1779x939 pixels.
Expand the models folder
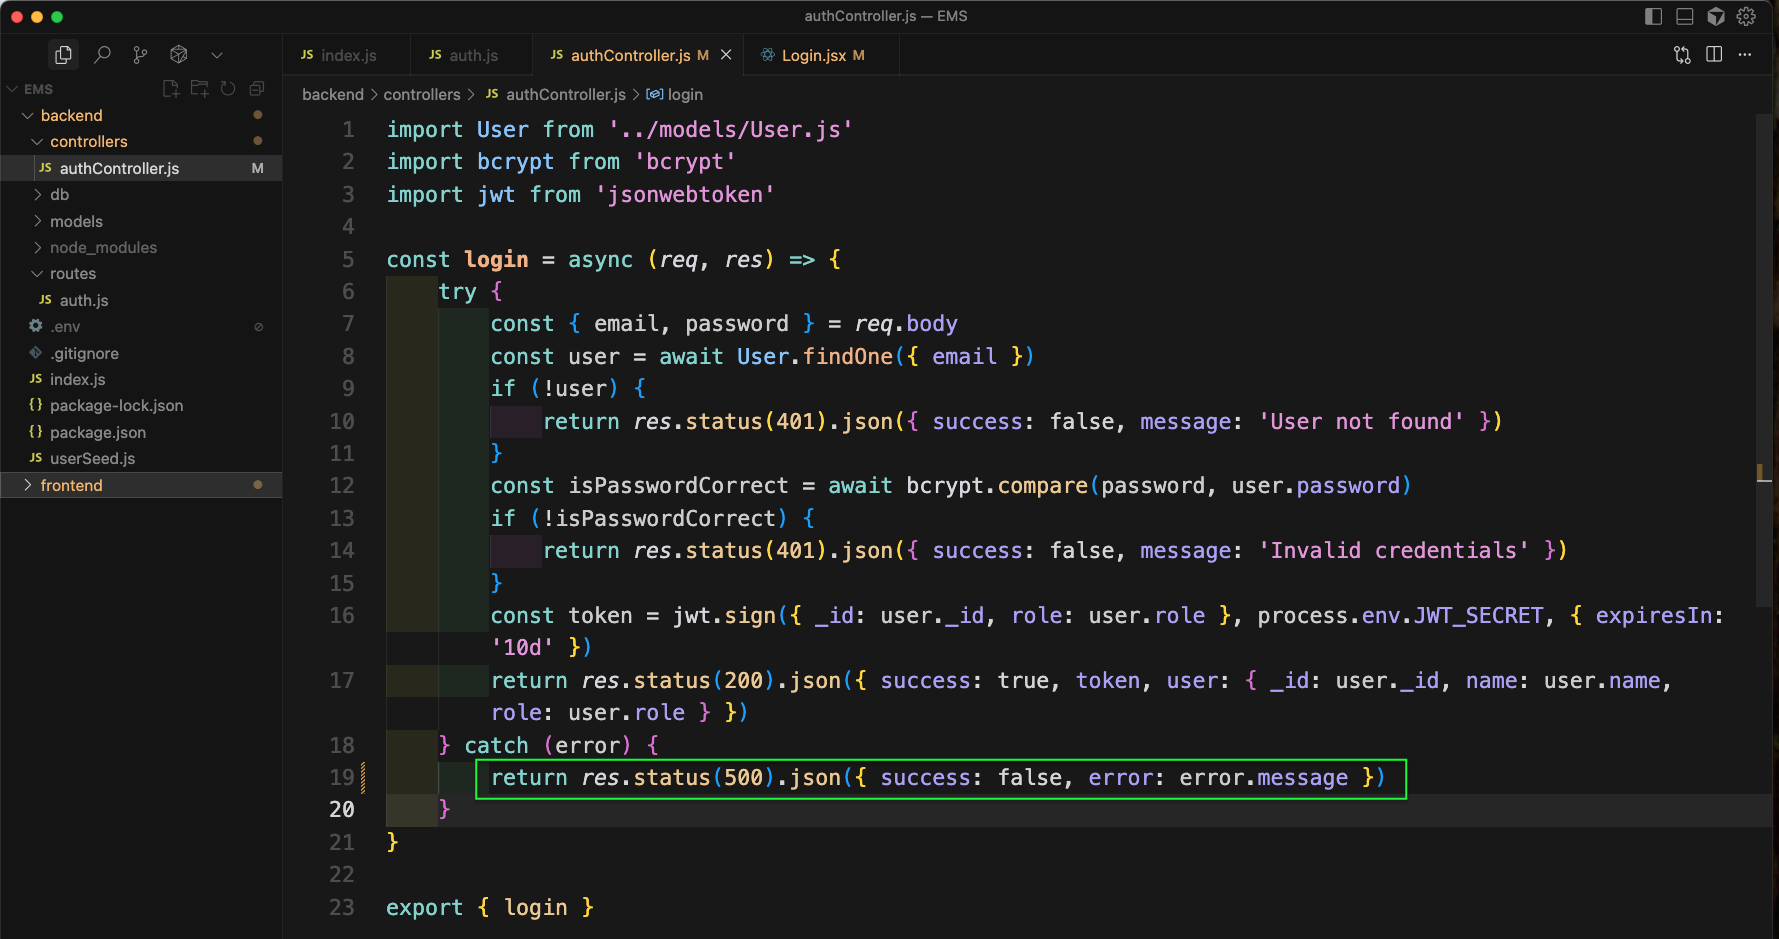coord(141,221)
